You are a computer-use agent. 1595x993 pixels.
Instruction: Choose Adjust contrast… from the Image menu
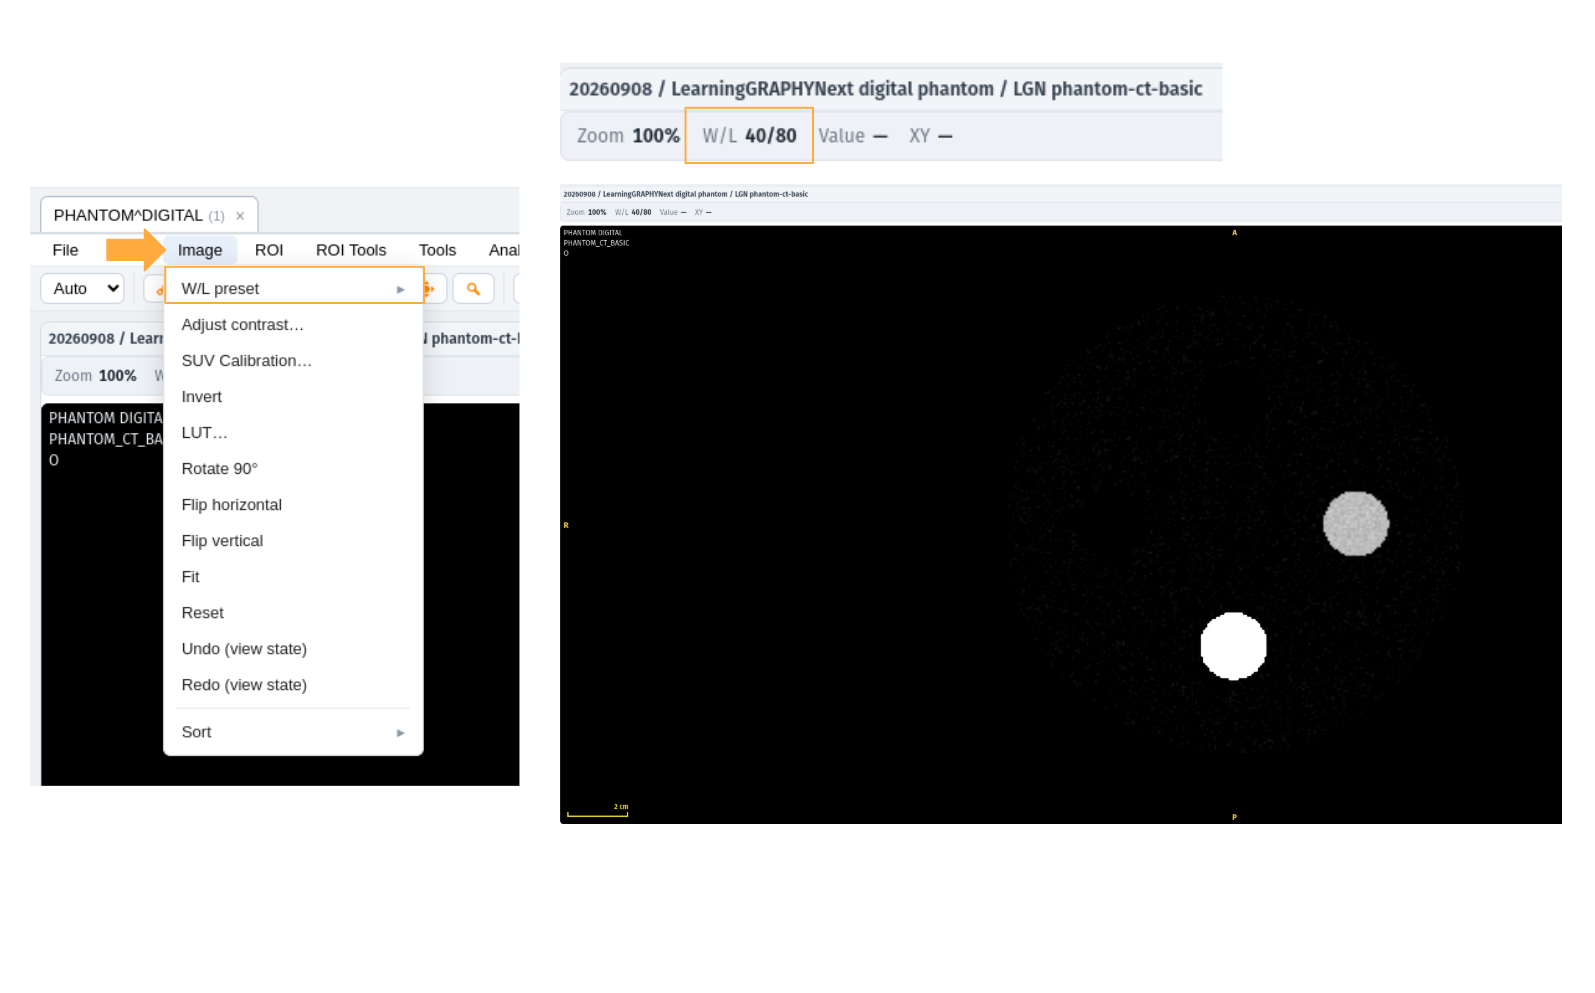(x=294, y=325)
